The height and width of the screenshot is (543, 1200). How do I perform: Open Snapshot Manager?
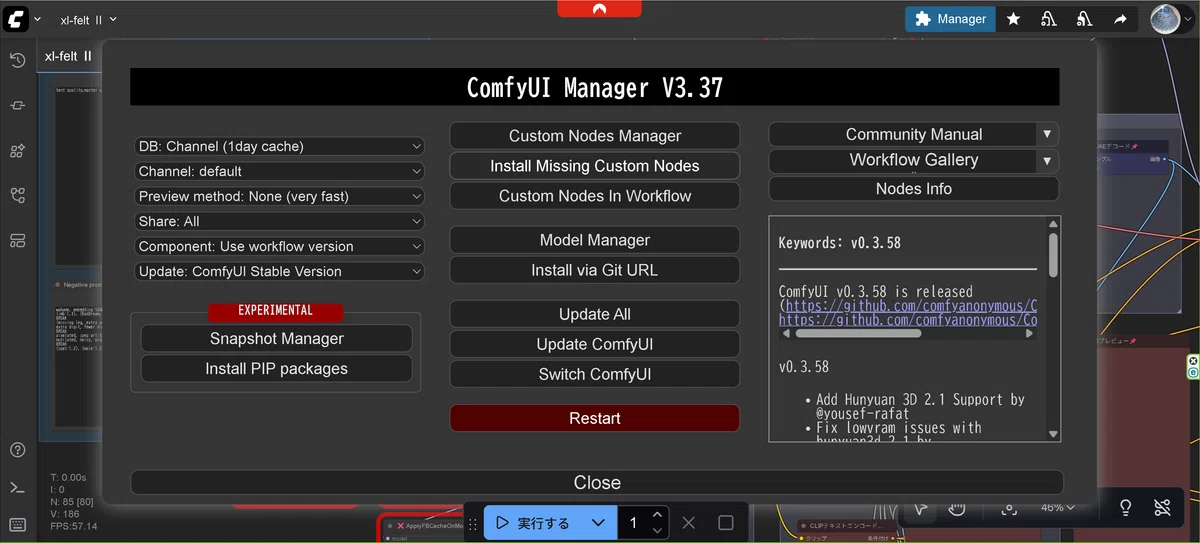pyautogui.click(x=277, y=339)
